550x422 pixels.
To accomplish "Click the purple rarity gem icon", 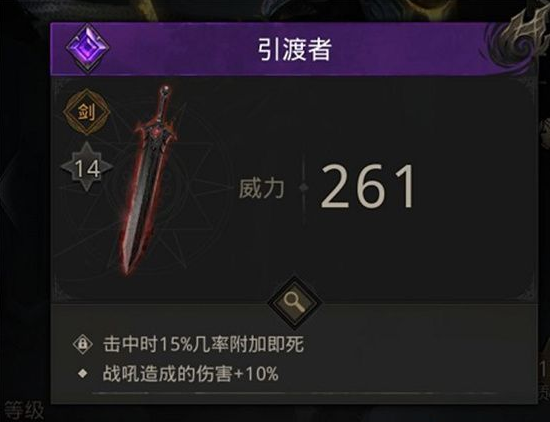I will coord(87,48).
